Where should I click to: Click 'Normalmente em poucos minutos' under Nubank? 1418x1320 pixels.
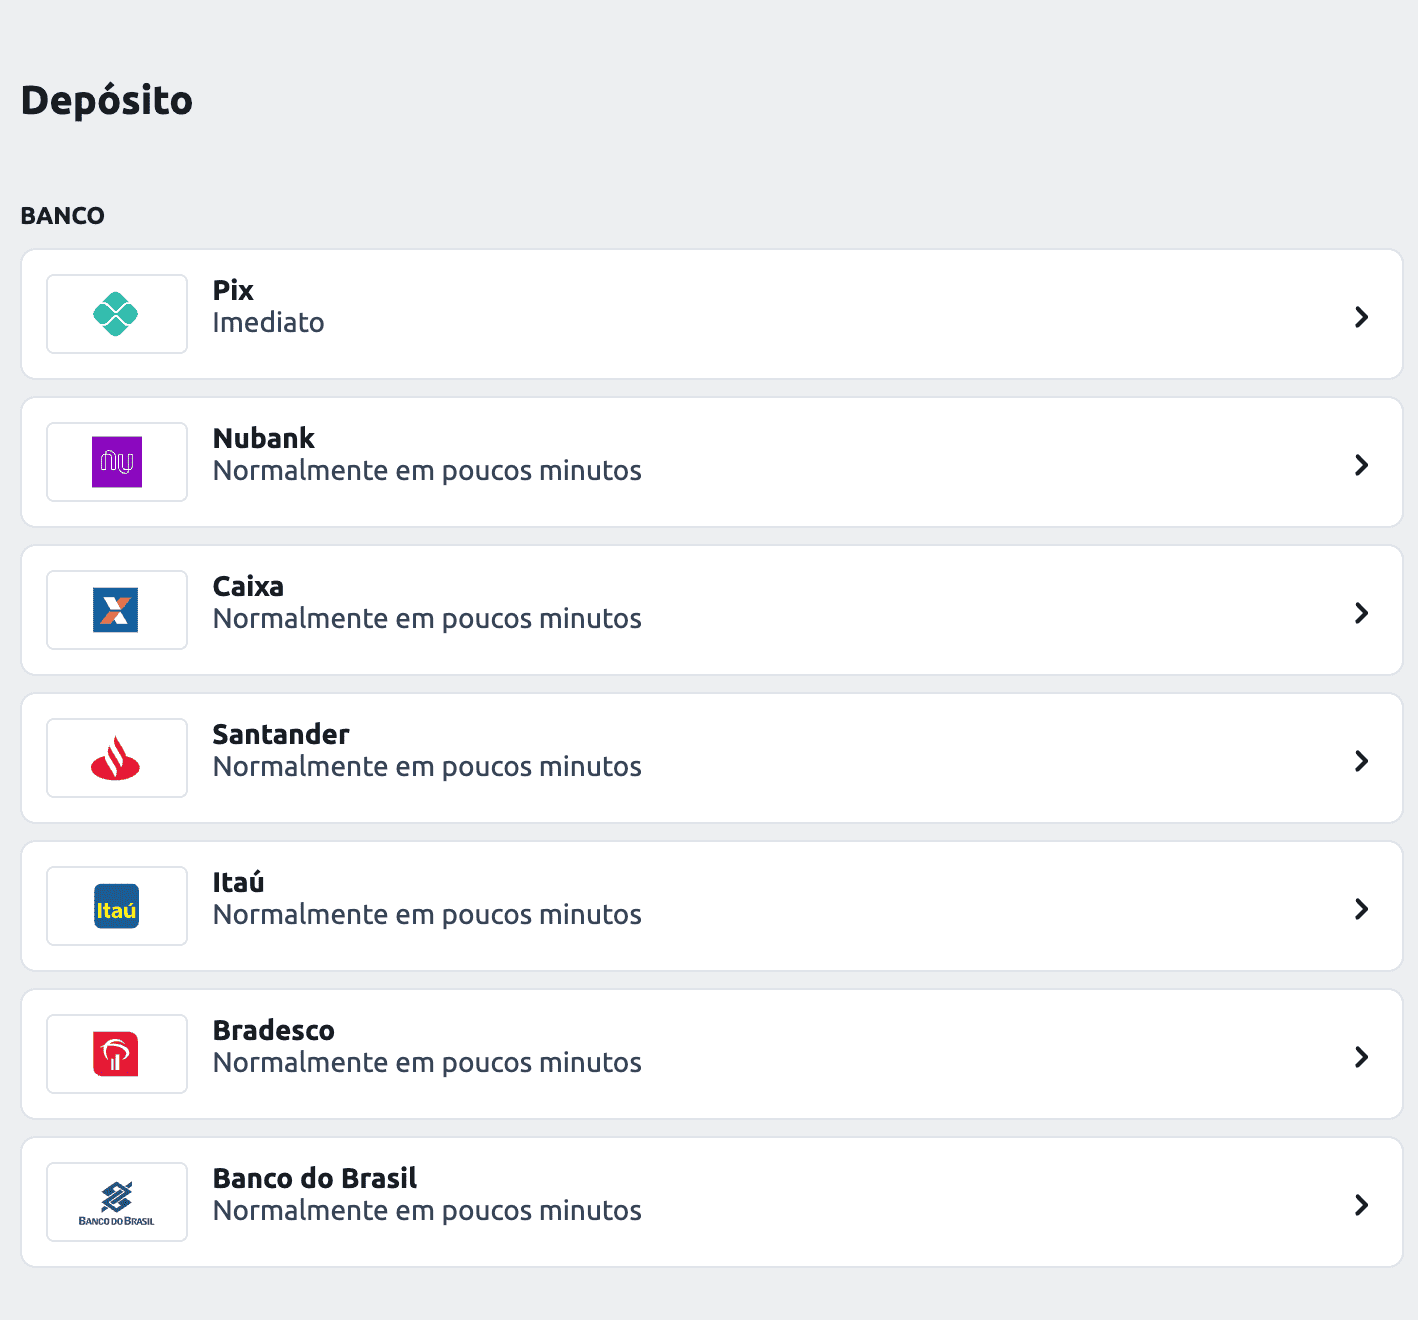(427, 471)
